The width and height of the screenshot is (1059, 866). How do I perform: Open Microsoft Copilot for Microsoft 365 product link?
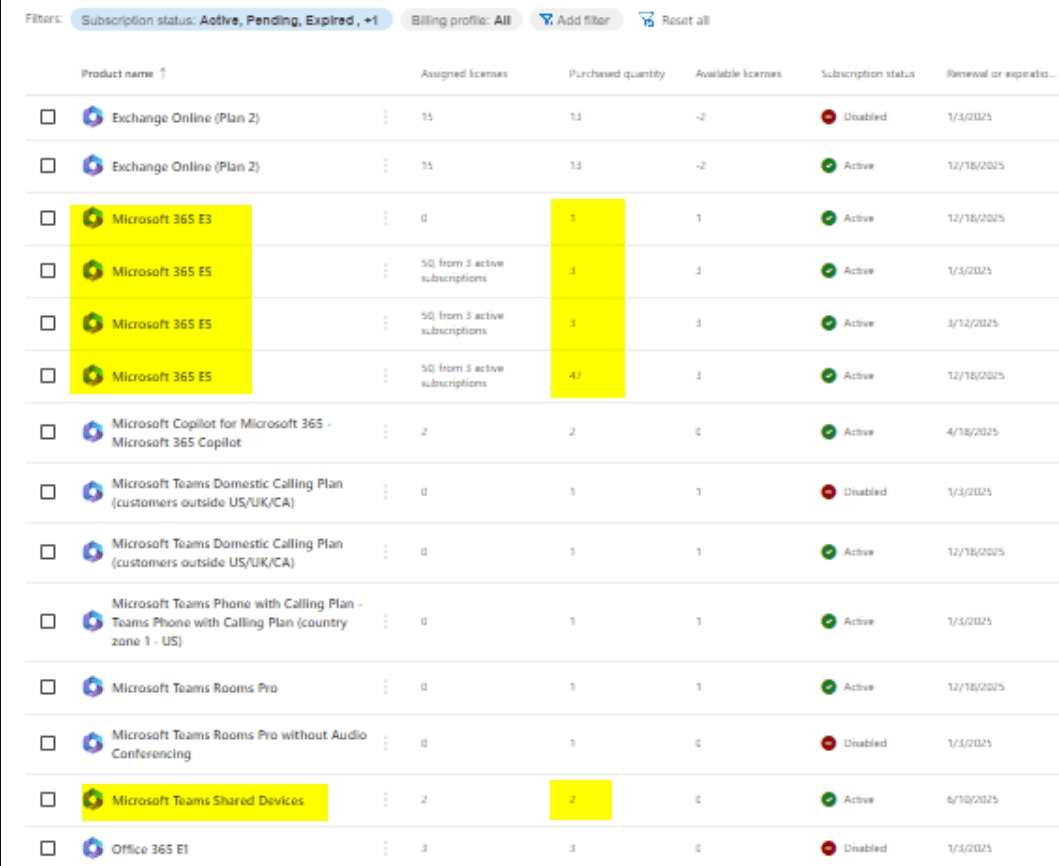[x=222, y=432]
